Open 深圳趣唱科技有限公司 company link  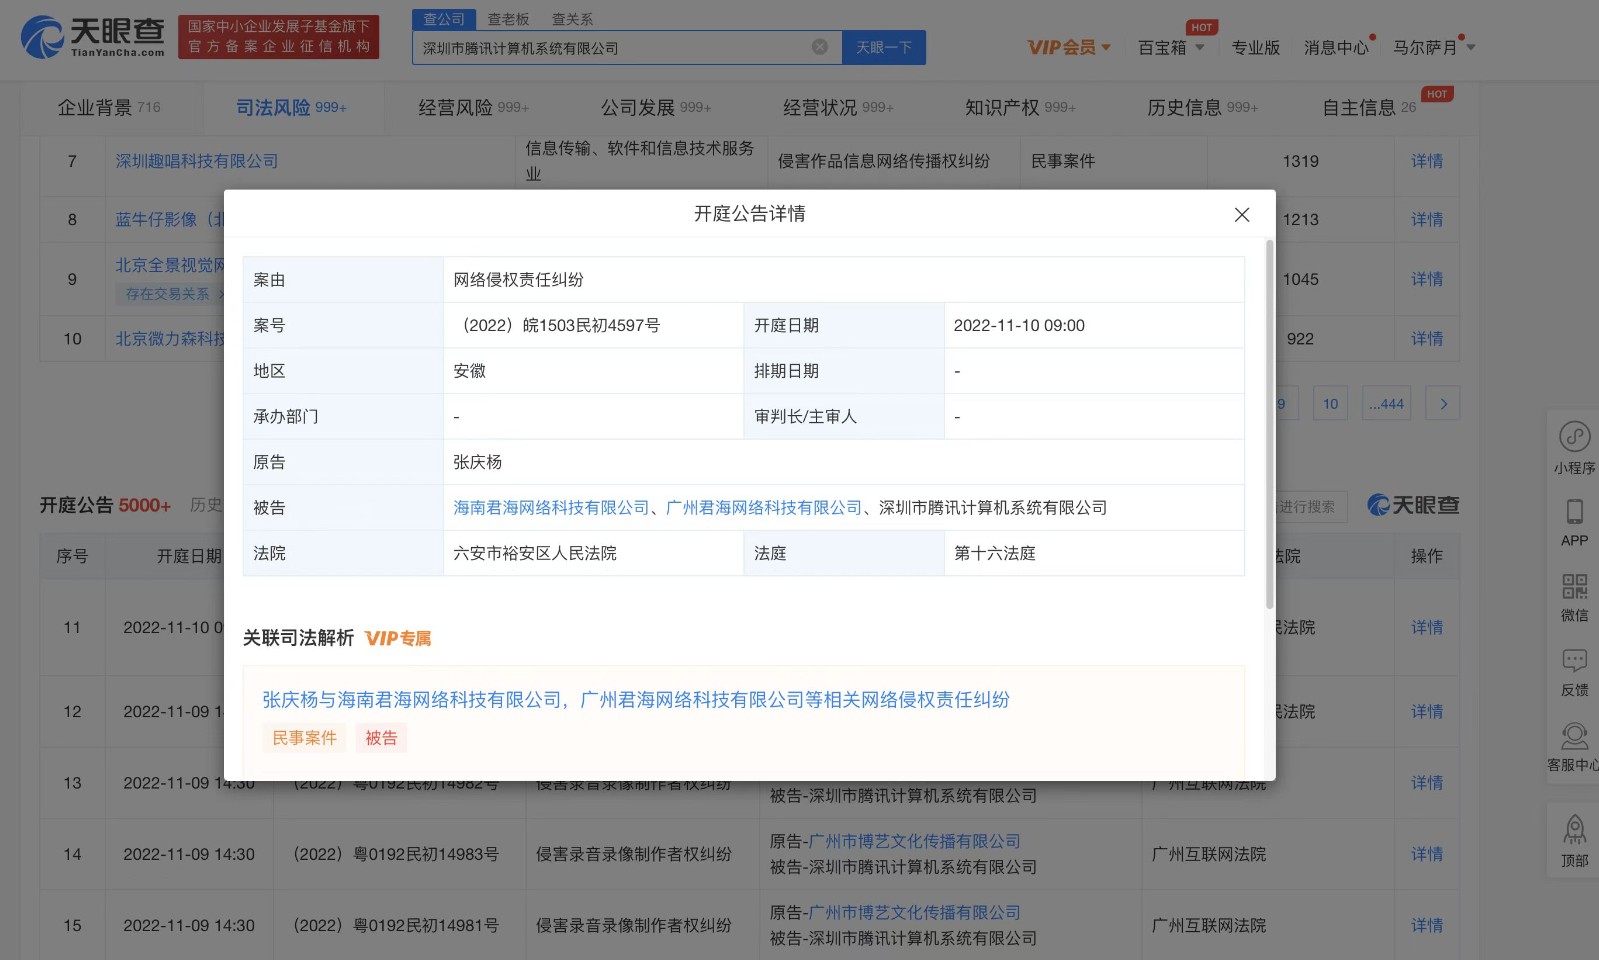tap(197, 161)
